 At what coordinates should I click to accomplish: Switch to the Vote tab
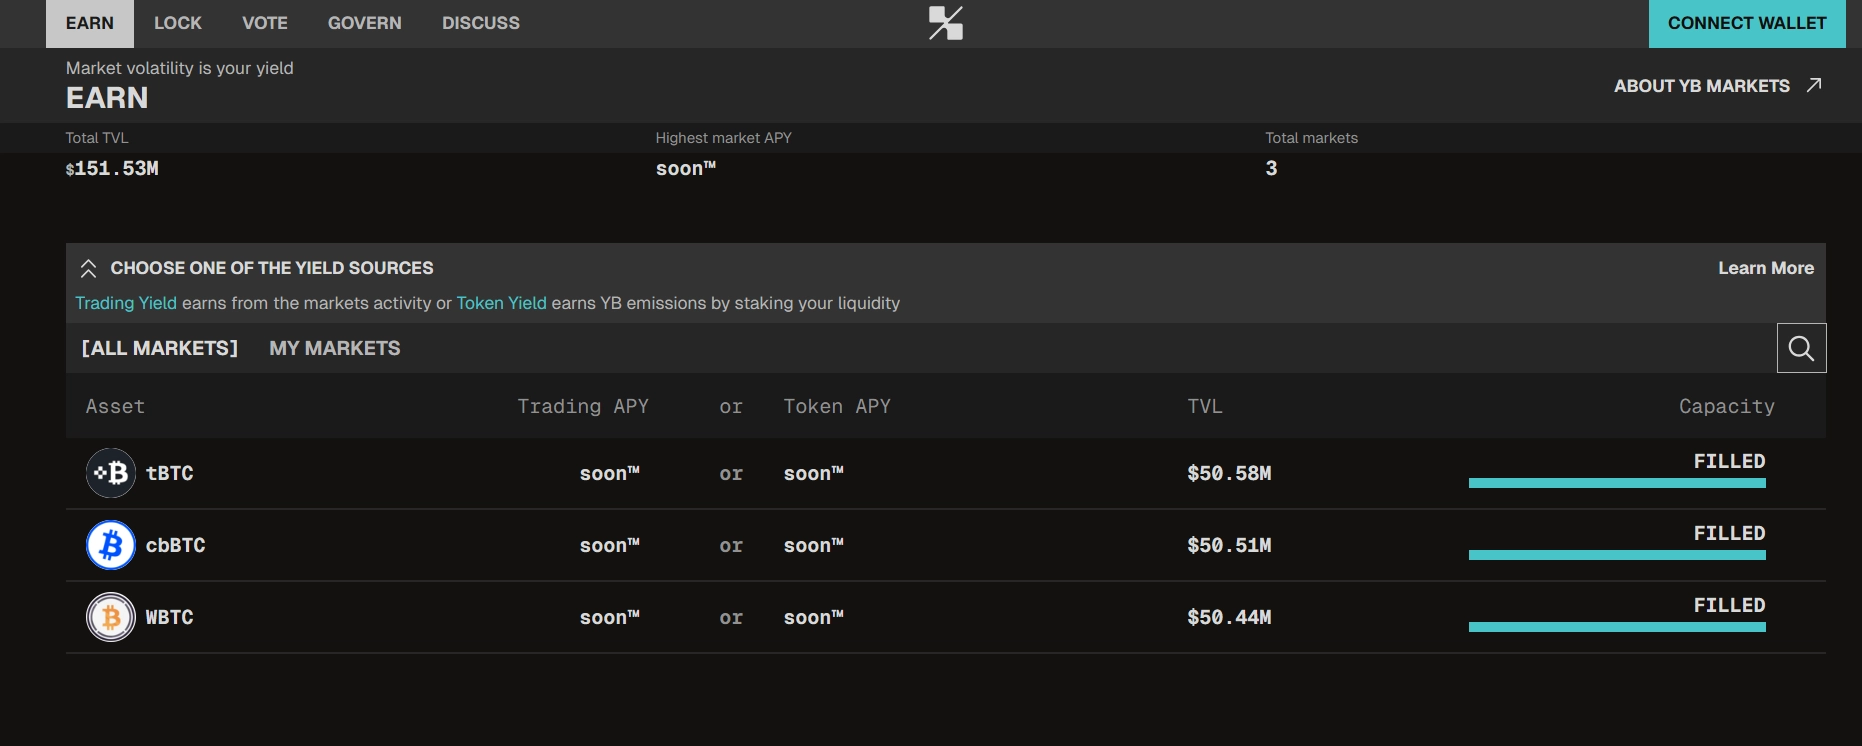pyautogui.click(x=265, y=23)
